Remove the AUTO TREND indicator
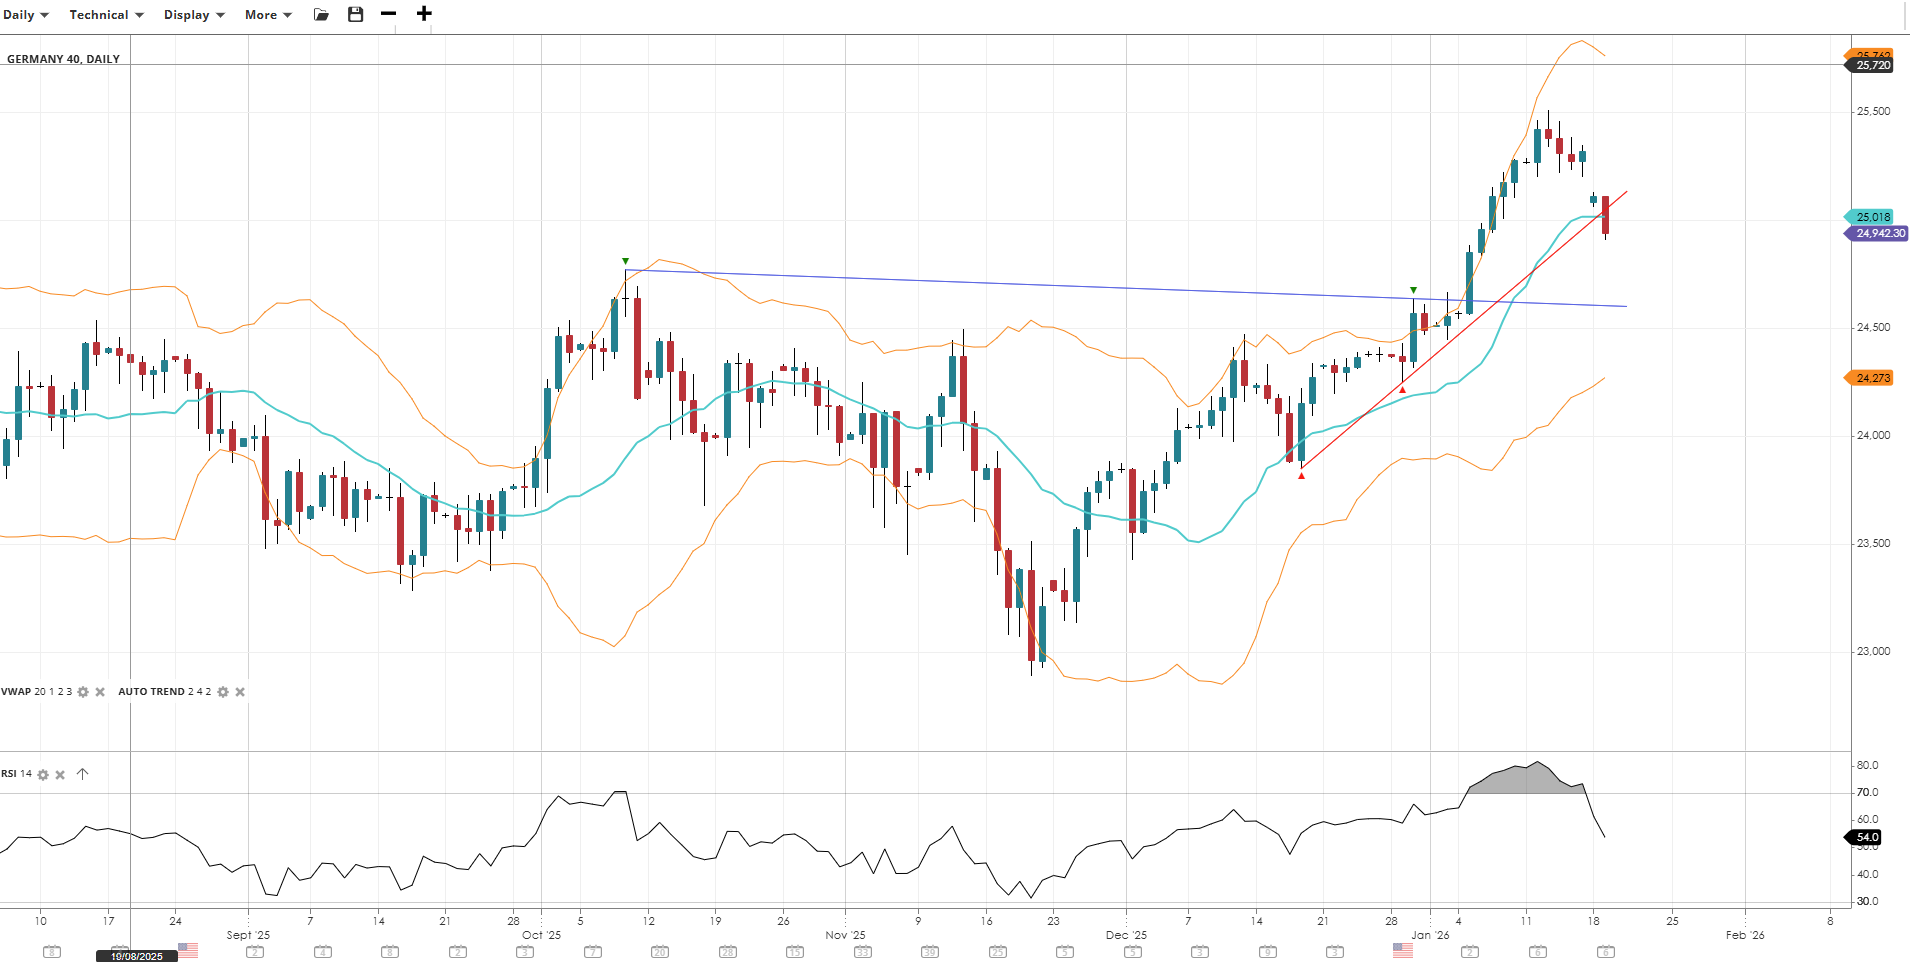 pos(240,692)
